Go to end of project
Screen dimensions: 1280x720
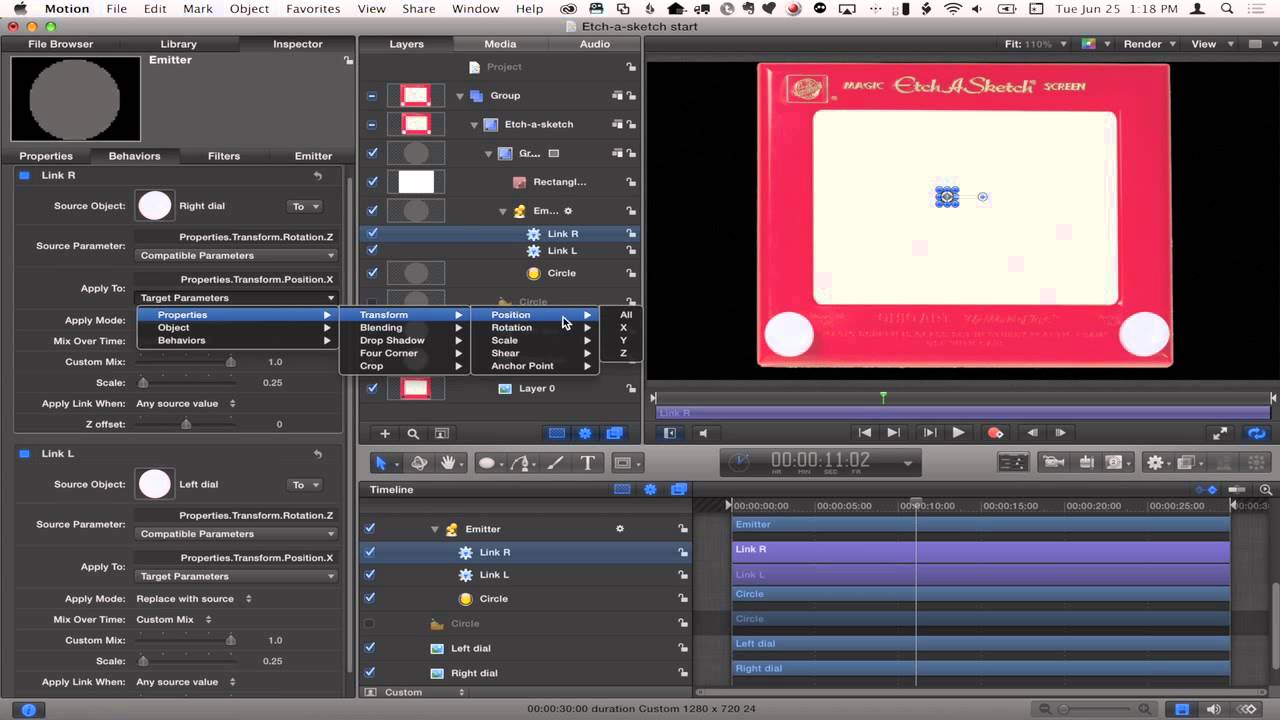pos(893,433)
